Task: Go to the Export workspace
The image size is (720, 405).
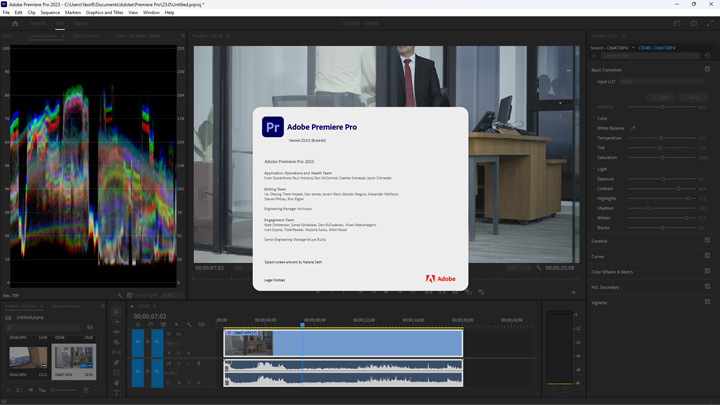Action: pos(81,23)
